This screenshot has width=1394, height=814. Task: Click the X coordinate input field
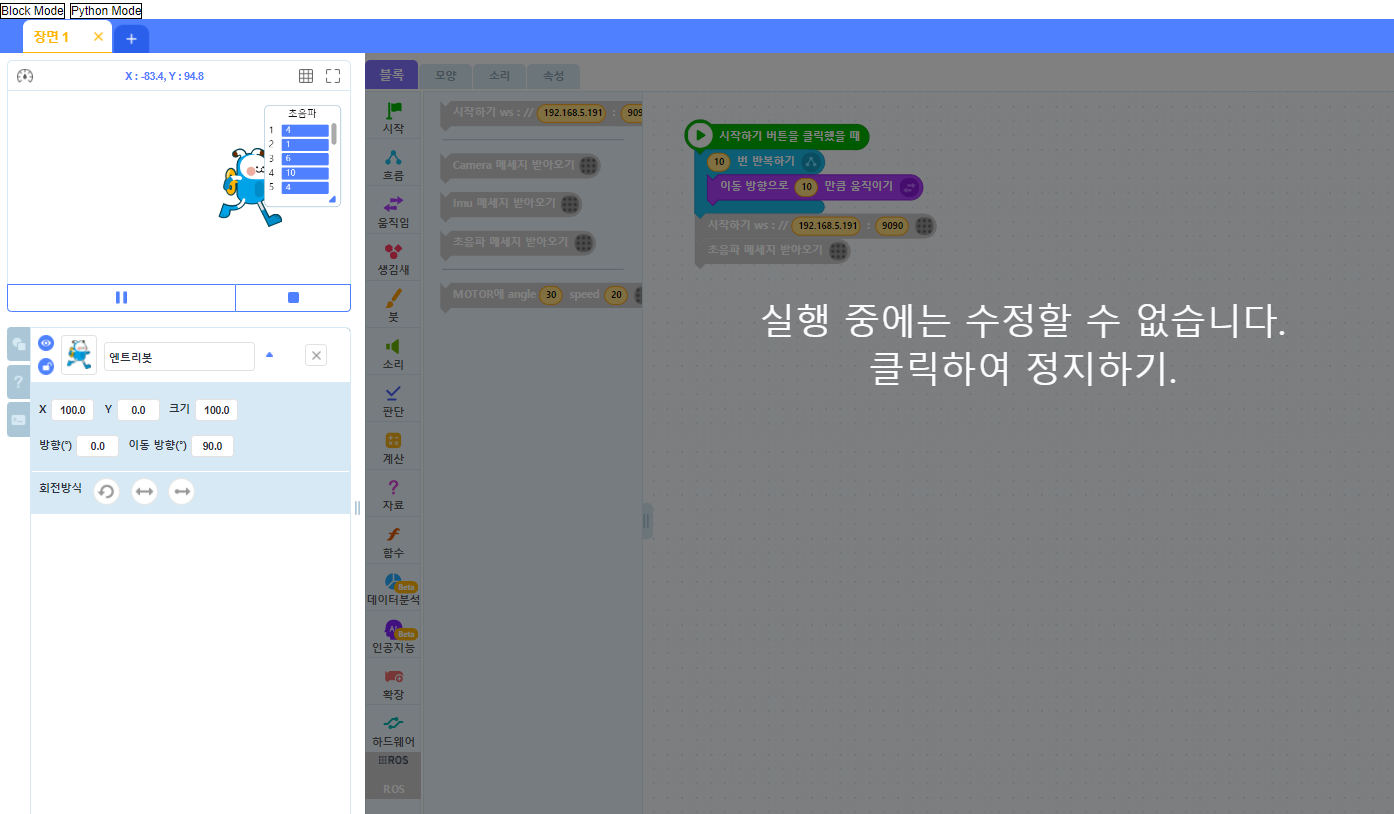click(x=71, y=409)
